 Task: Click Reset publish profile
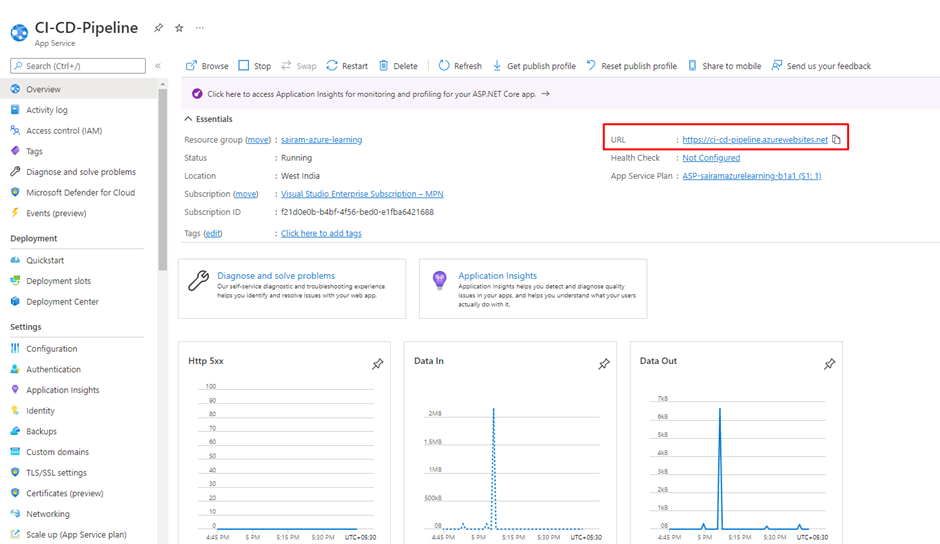(x=631, y=66)
